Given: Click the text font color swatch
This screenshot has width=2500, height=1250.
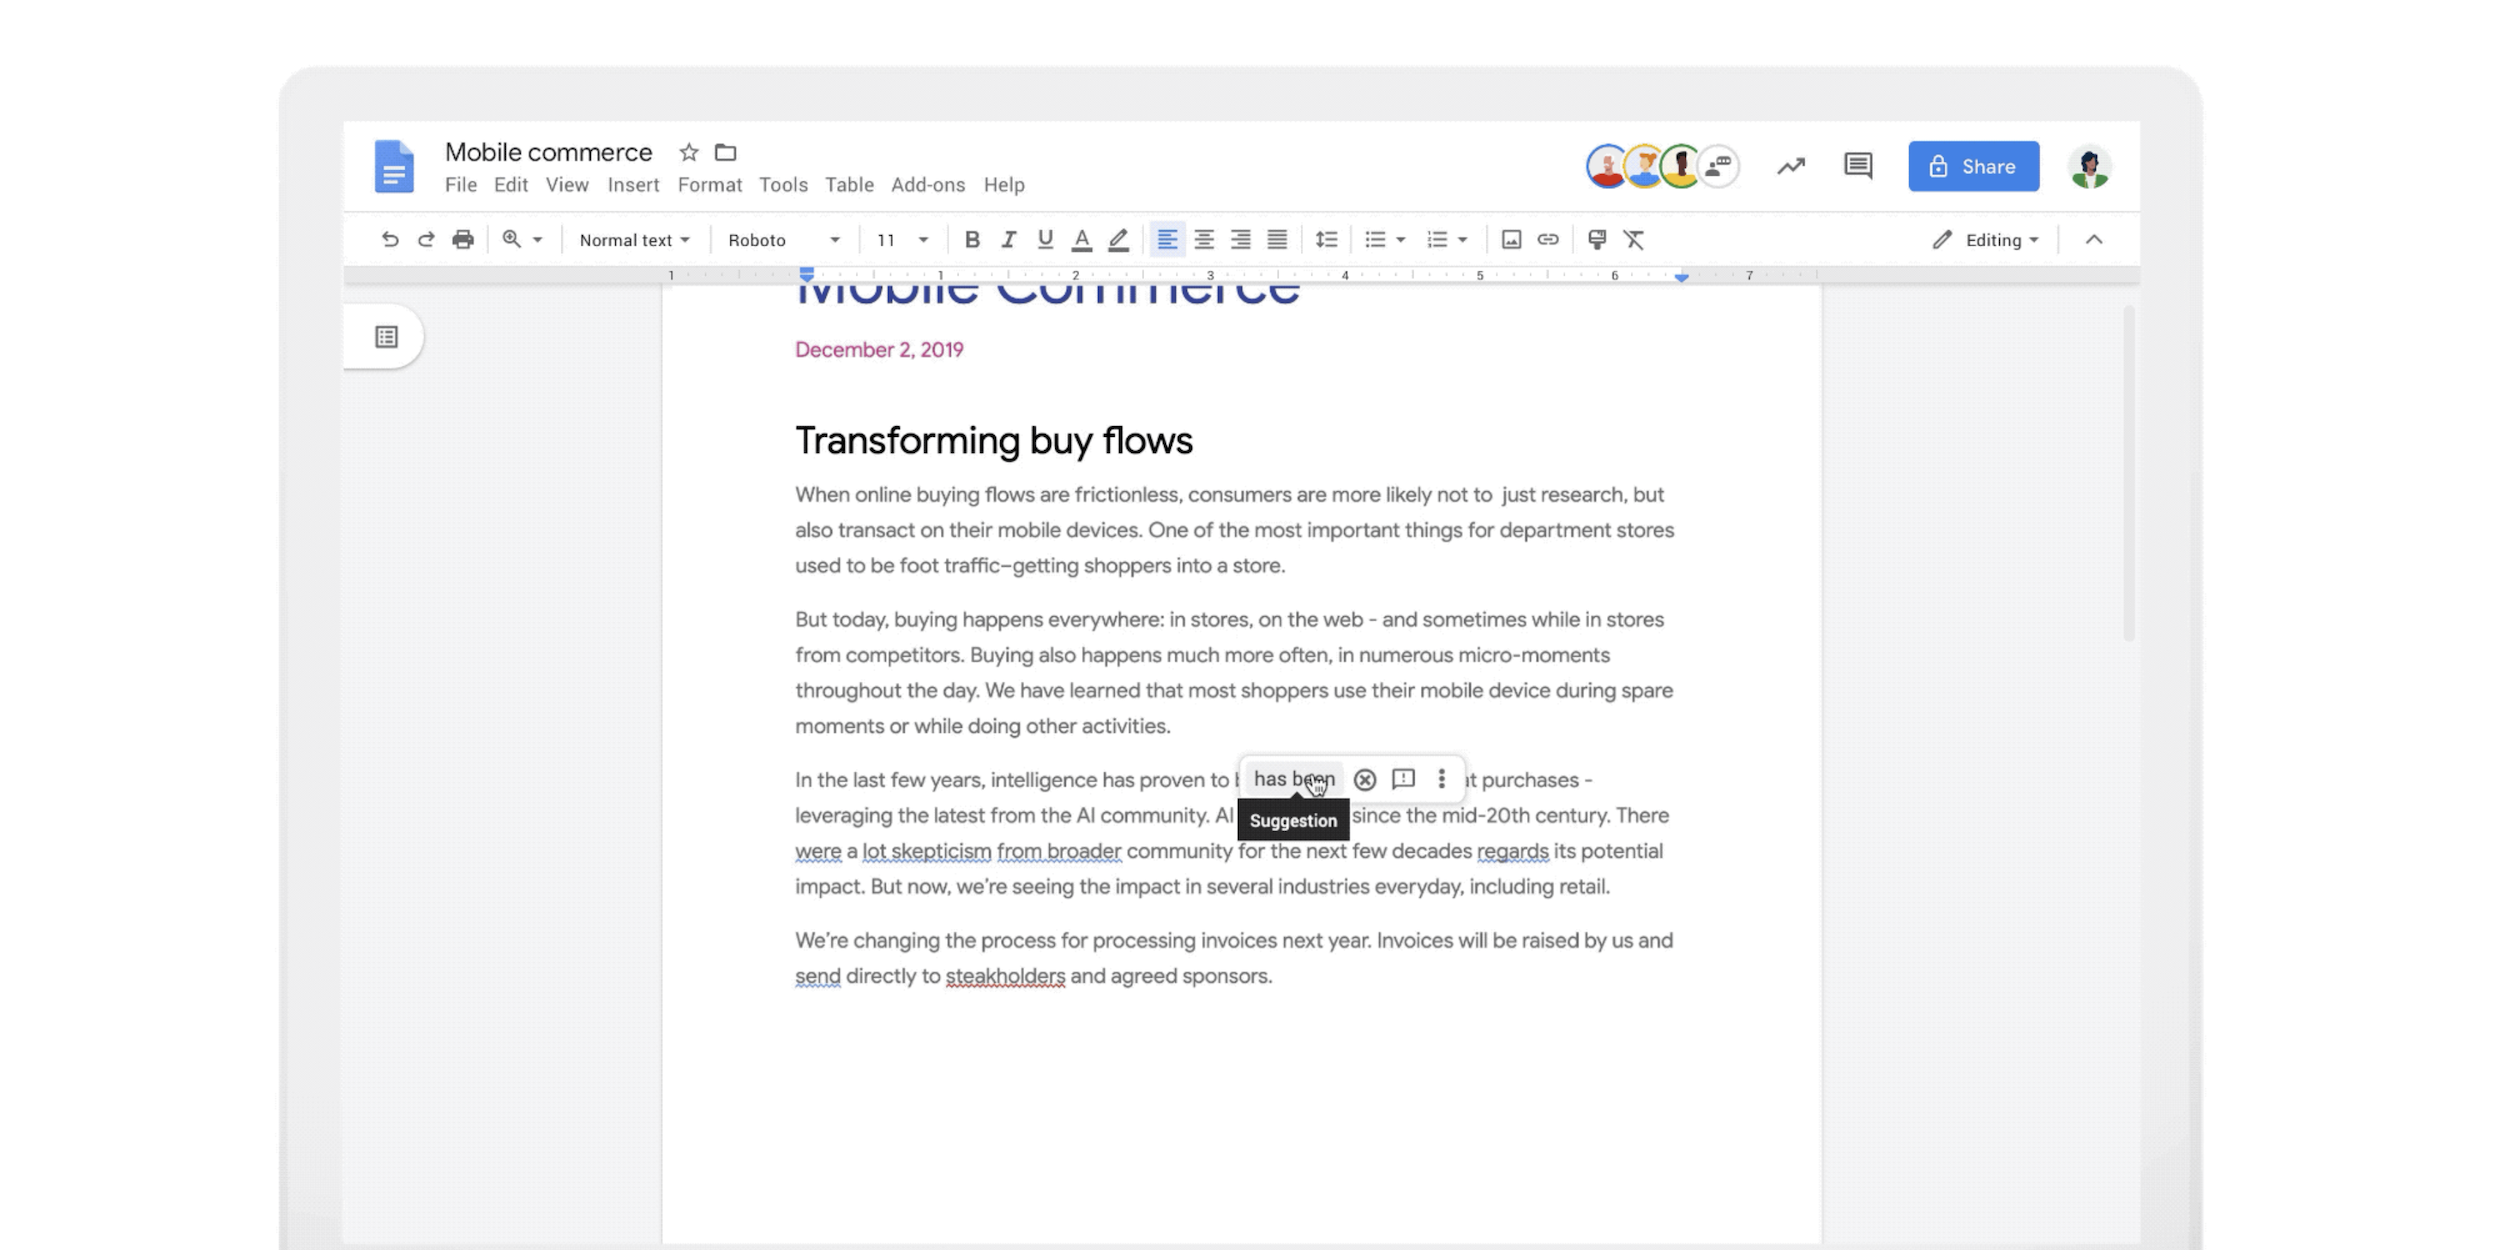Looking at the screenshot, I should point(1079,239).
